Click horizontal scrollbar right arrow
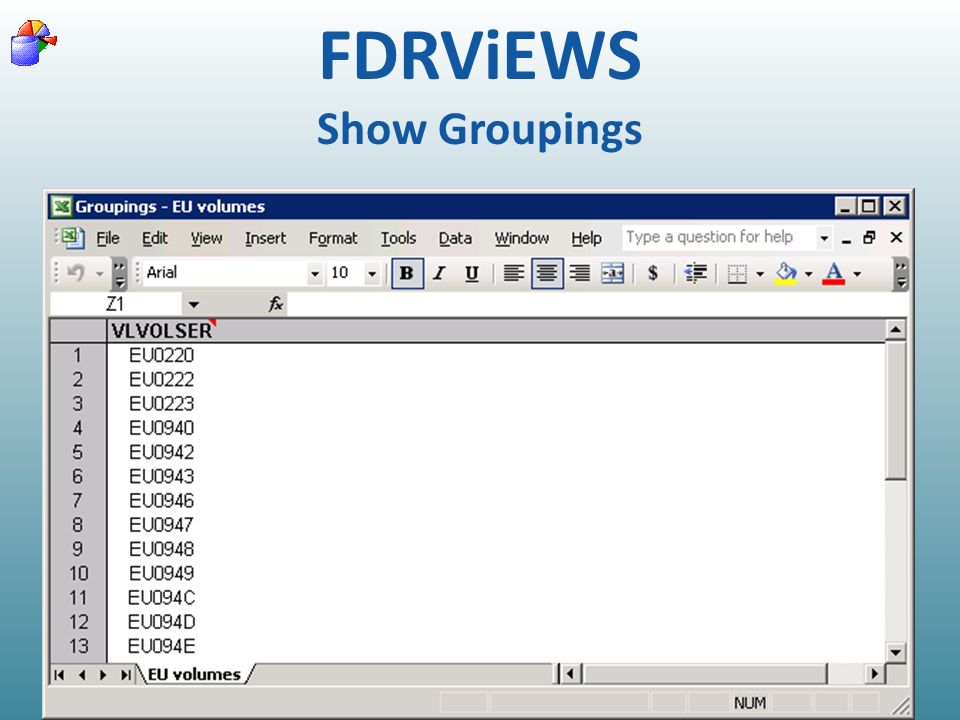Screen dimensions: 960x720 874,674
